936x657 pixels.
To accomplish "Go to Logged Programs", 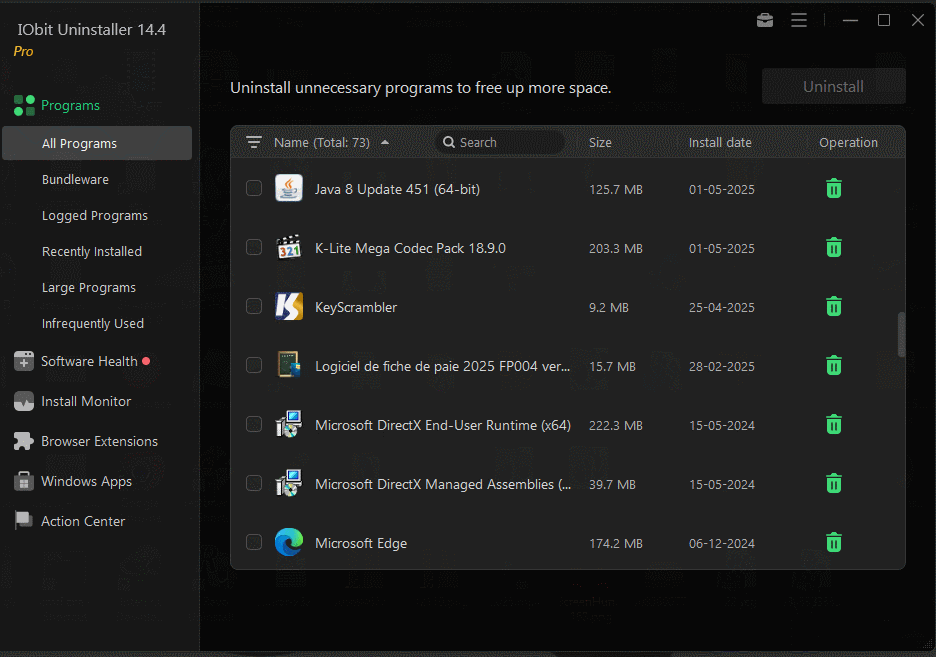I will coord(95,215).
